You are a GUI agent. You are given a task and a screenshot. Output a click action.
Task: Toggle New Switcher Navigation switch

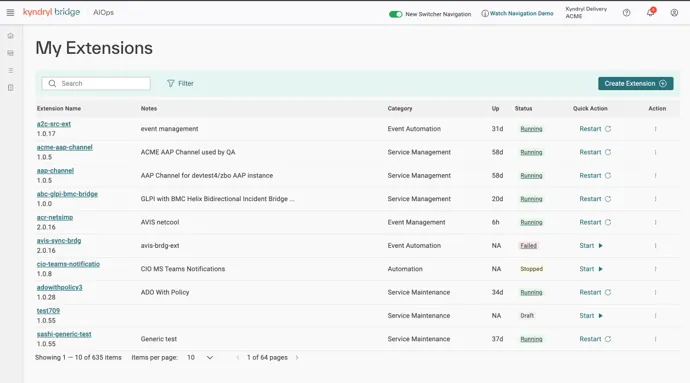[396, 14]
